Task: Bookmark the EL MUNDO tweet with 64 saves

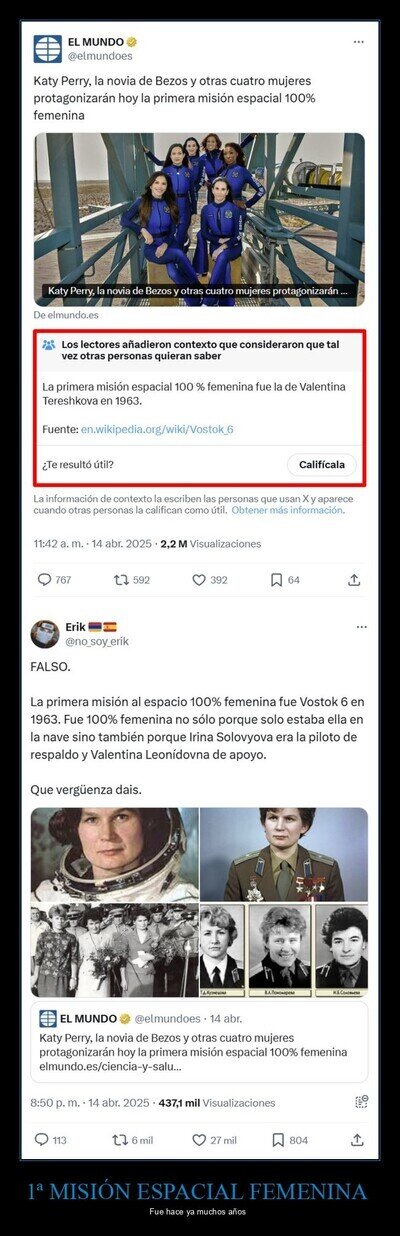Action: point(277,579)
